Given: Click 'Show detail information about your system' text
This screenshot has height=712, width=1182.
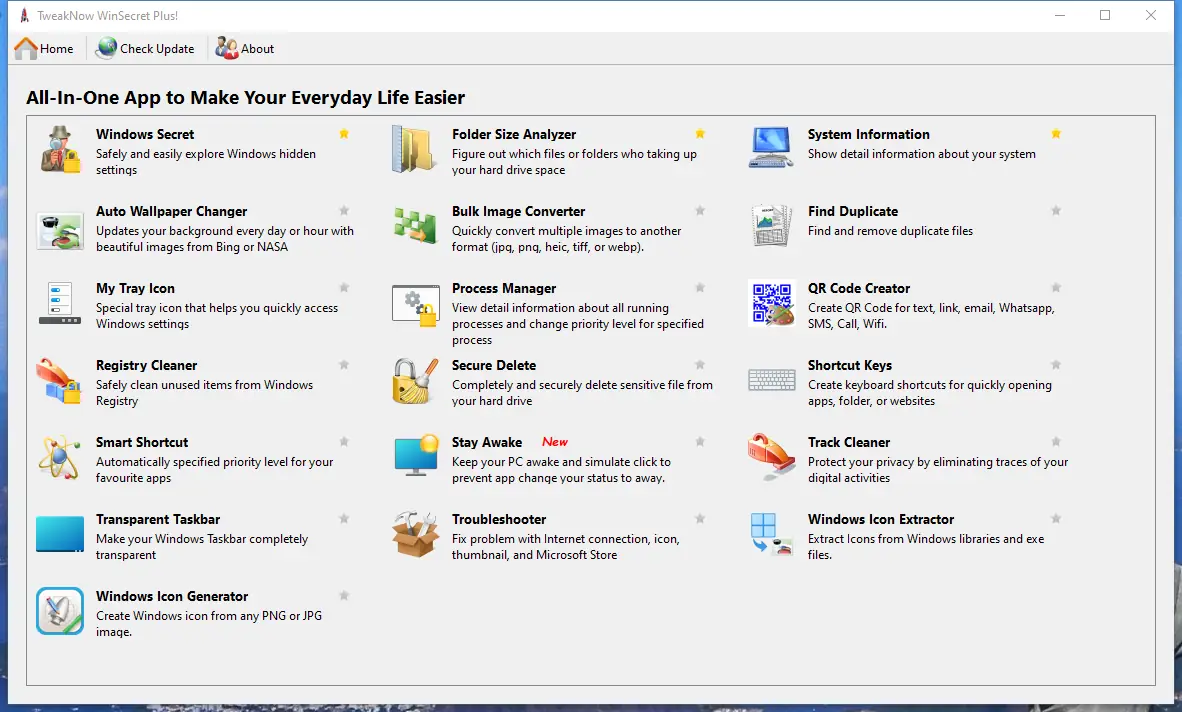Looking at the screenshot, I should pyautogui.click(x=921, y=154).
